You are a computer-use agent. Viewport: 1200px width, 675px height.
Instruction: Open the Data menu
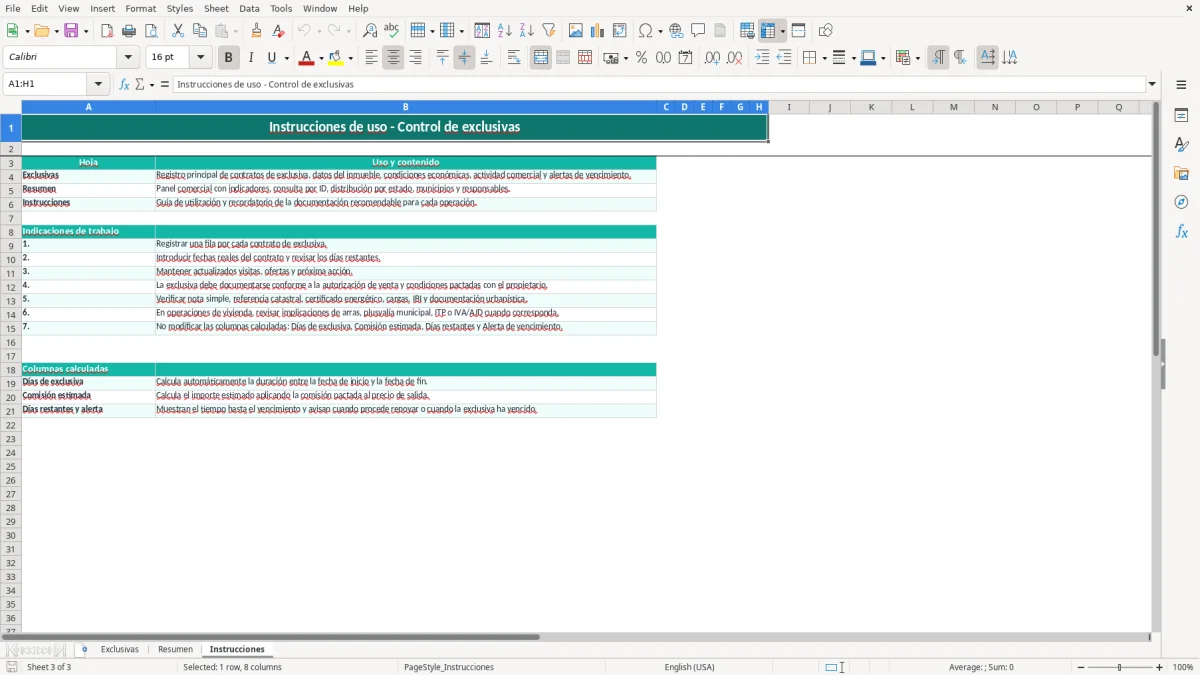250,8
